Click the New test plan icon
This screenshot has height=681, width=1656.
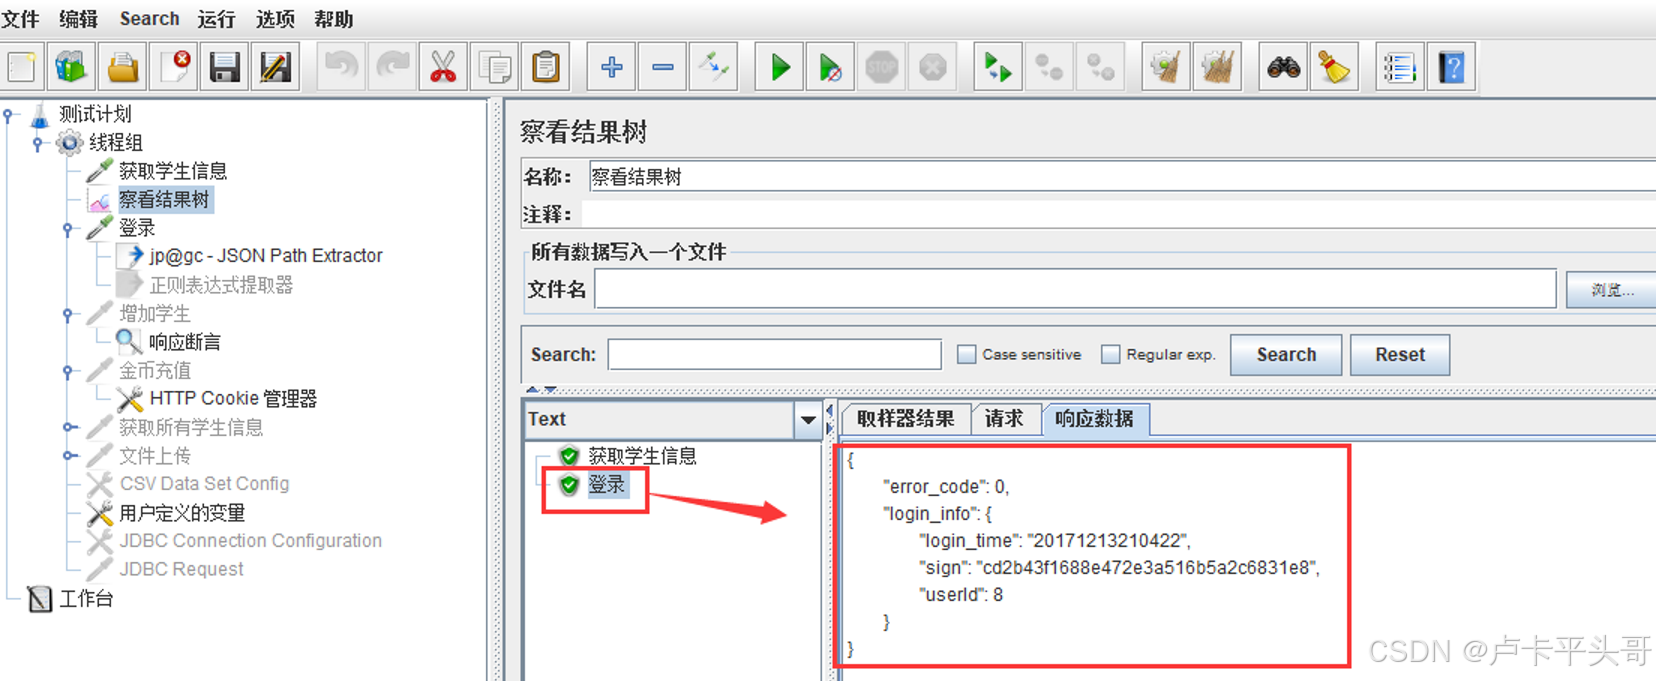(21, 67)
